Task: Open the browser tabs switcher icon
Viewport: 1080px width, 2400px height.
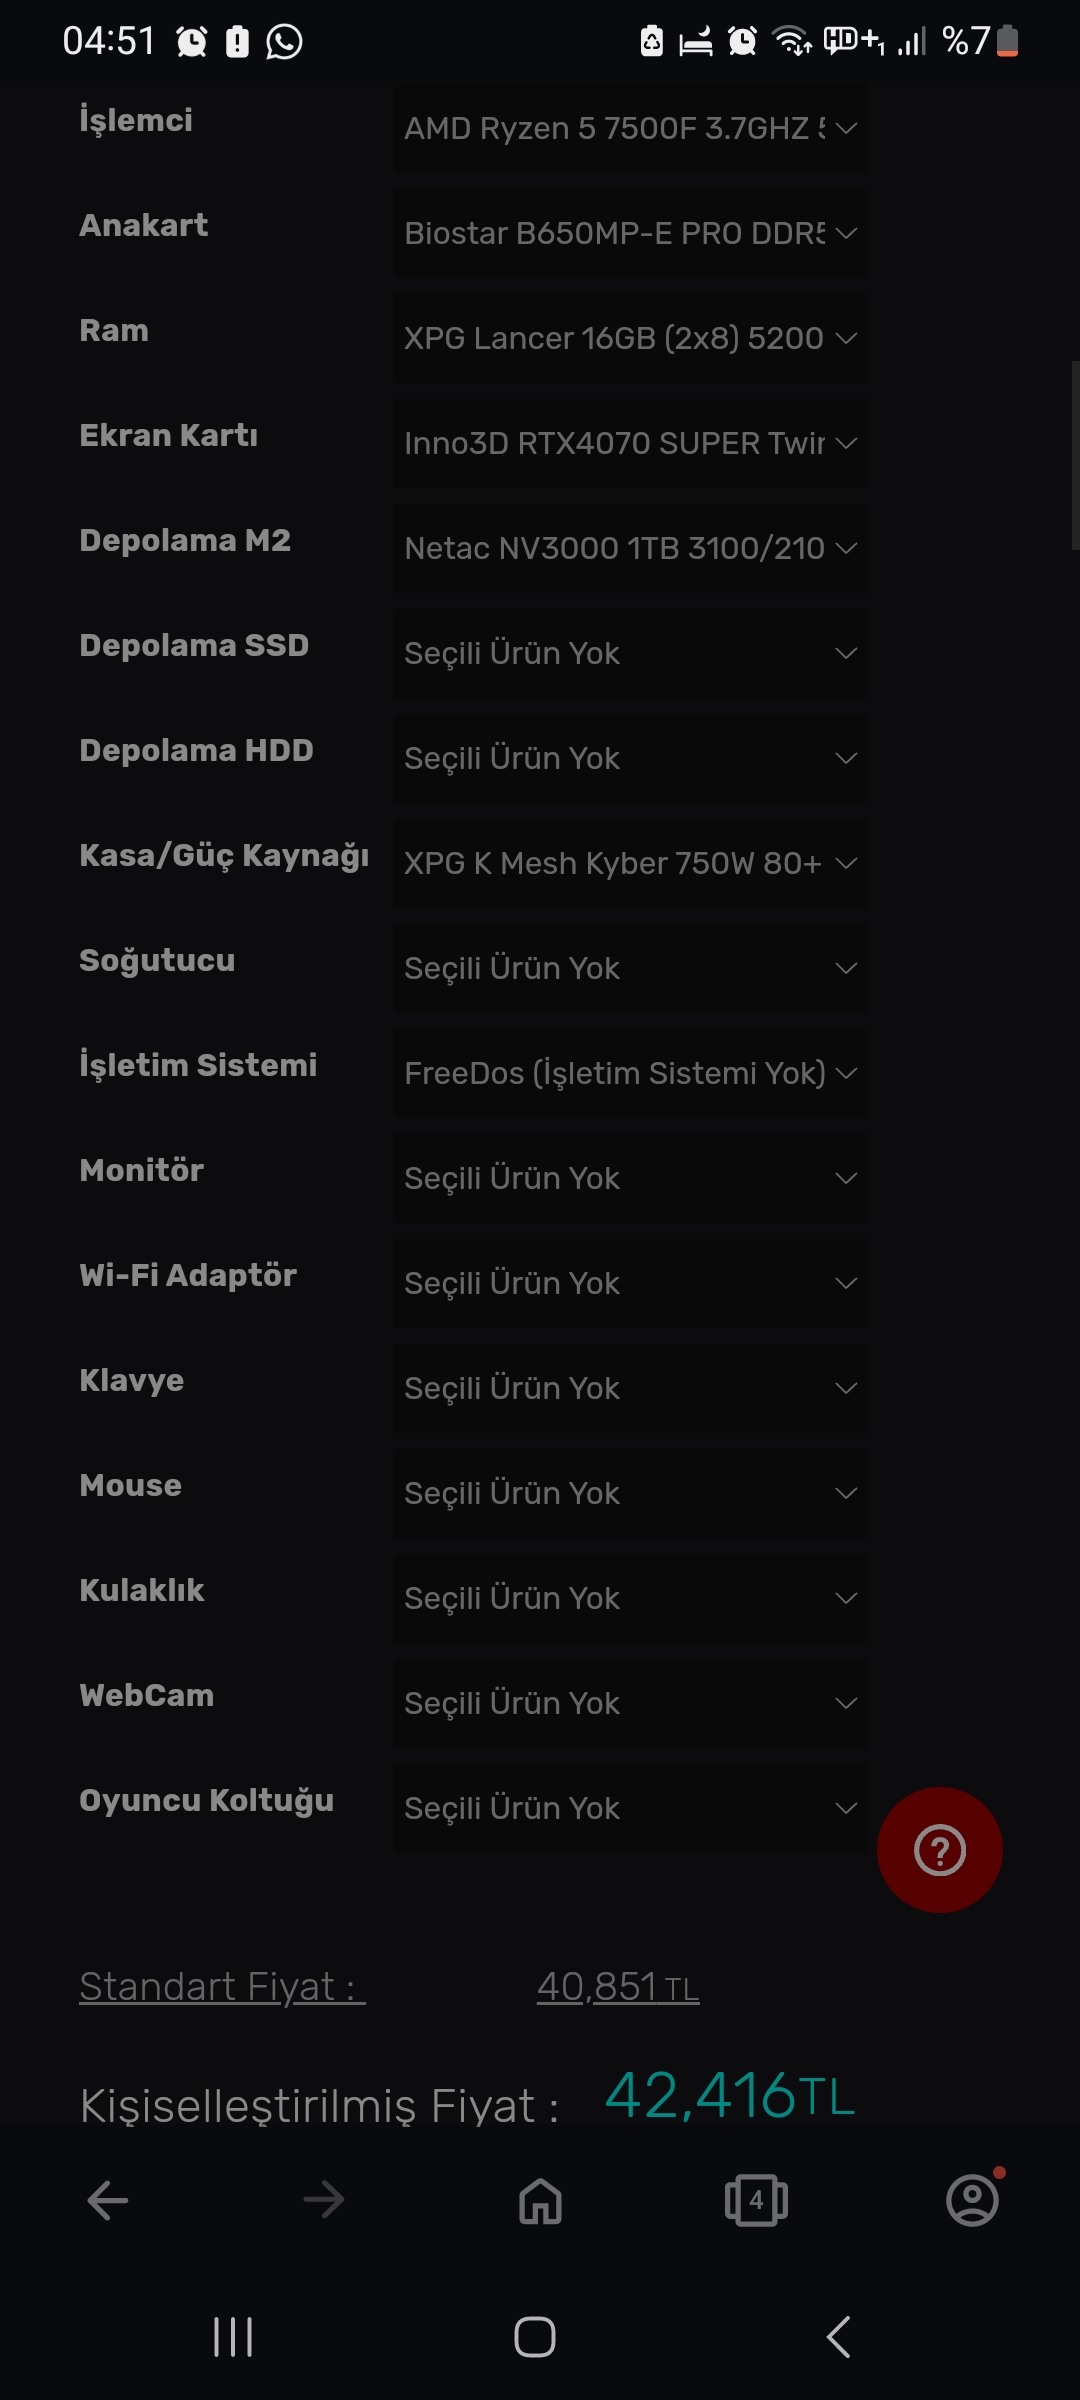Action: point(756,2200)
